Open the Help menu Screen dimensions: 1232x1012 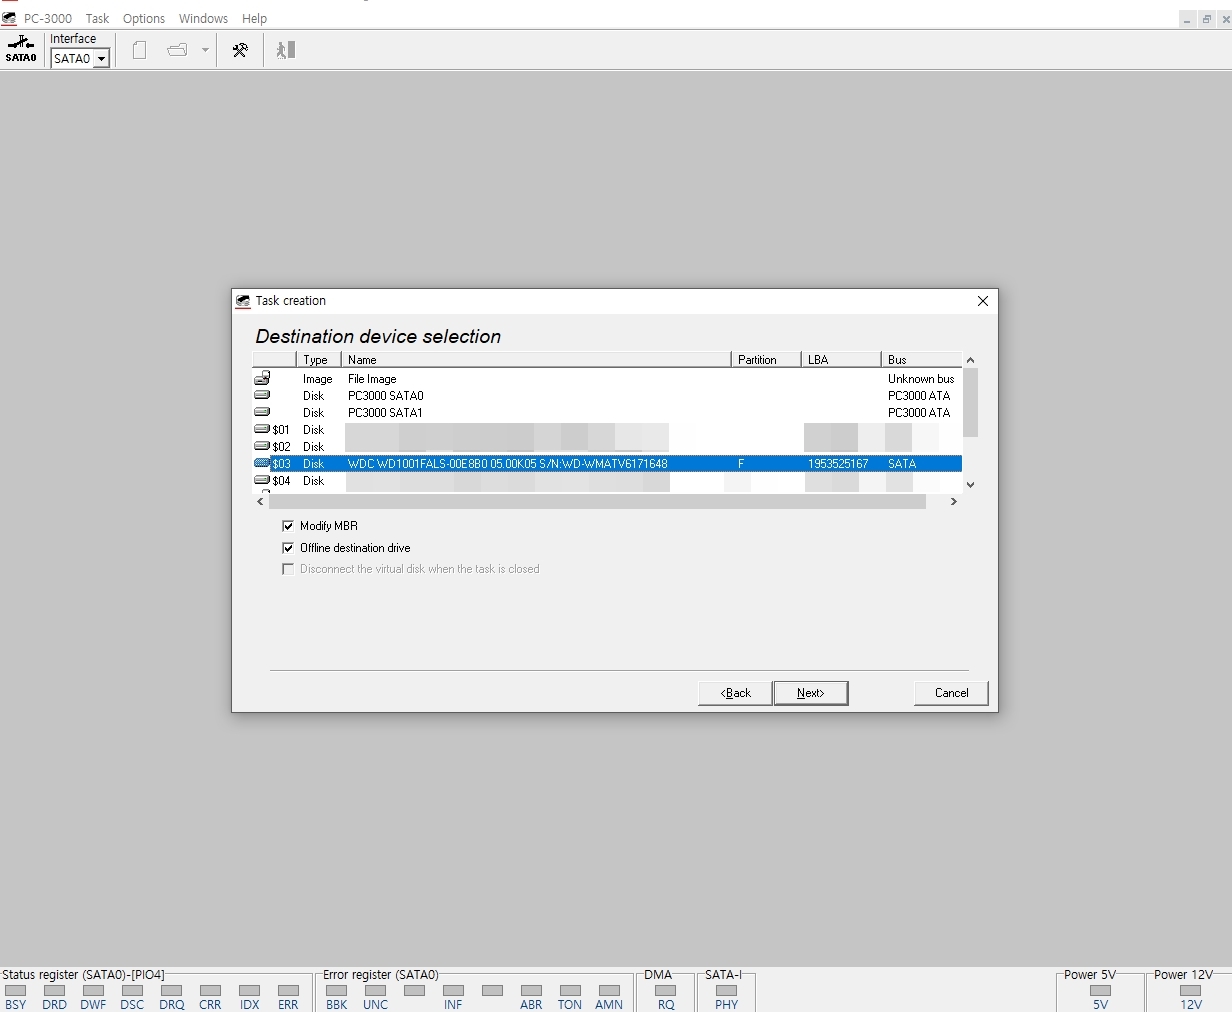pos(254,18)
